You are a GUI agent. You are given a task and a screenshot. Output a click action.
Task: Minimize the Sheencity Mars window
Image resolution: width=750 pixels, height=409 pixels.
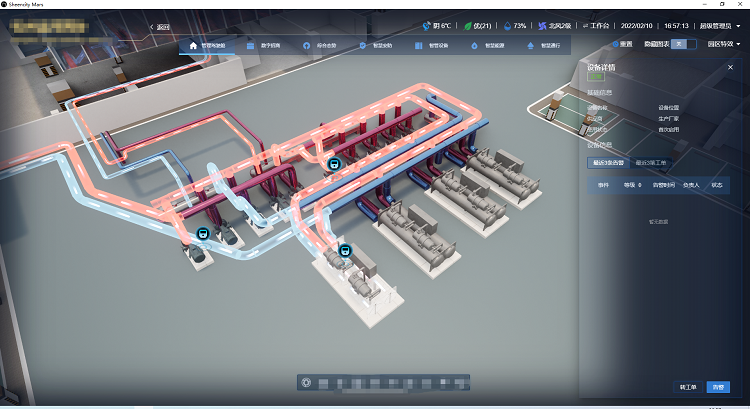click(x=705, y=4)
